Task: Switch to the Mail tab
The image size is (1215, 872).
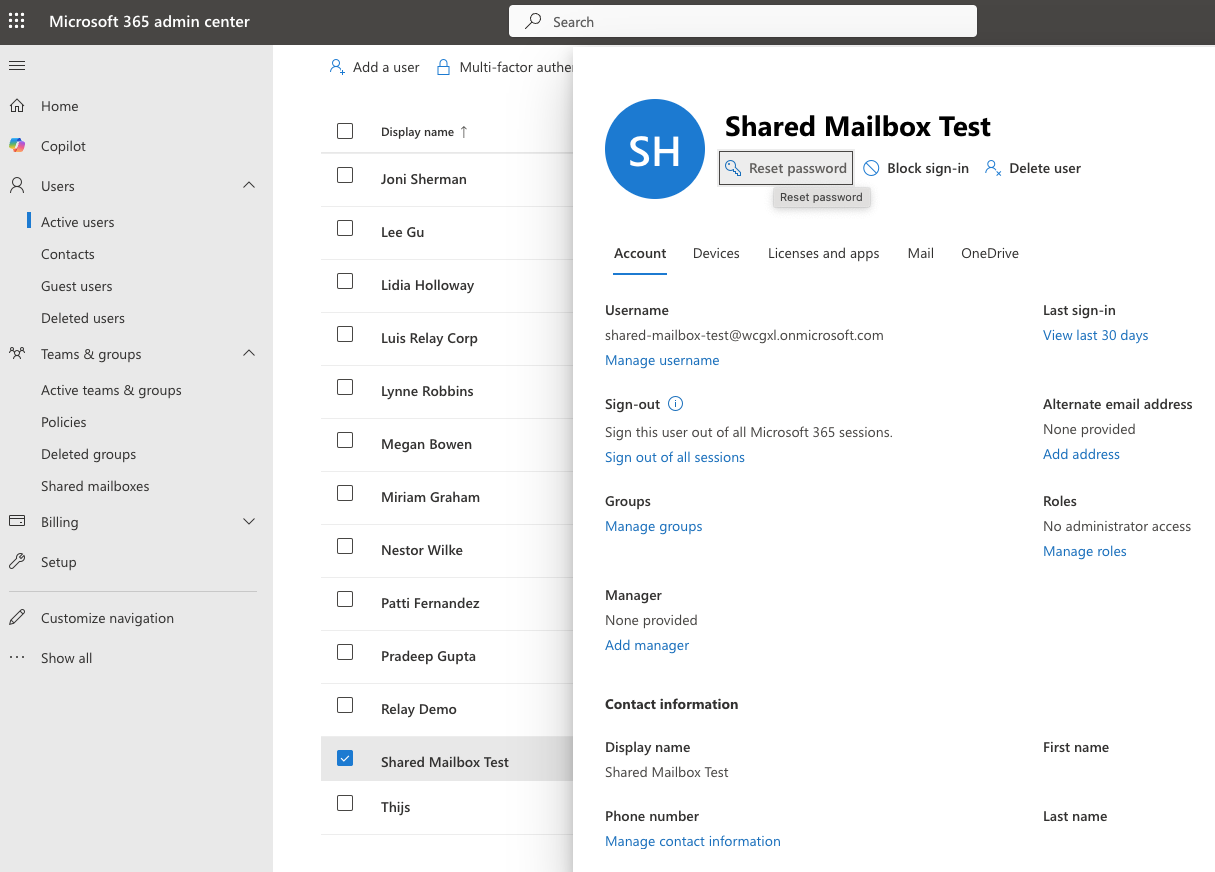Action: tap(920, 253)
